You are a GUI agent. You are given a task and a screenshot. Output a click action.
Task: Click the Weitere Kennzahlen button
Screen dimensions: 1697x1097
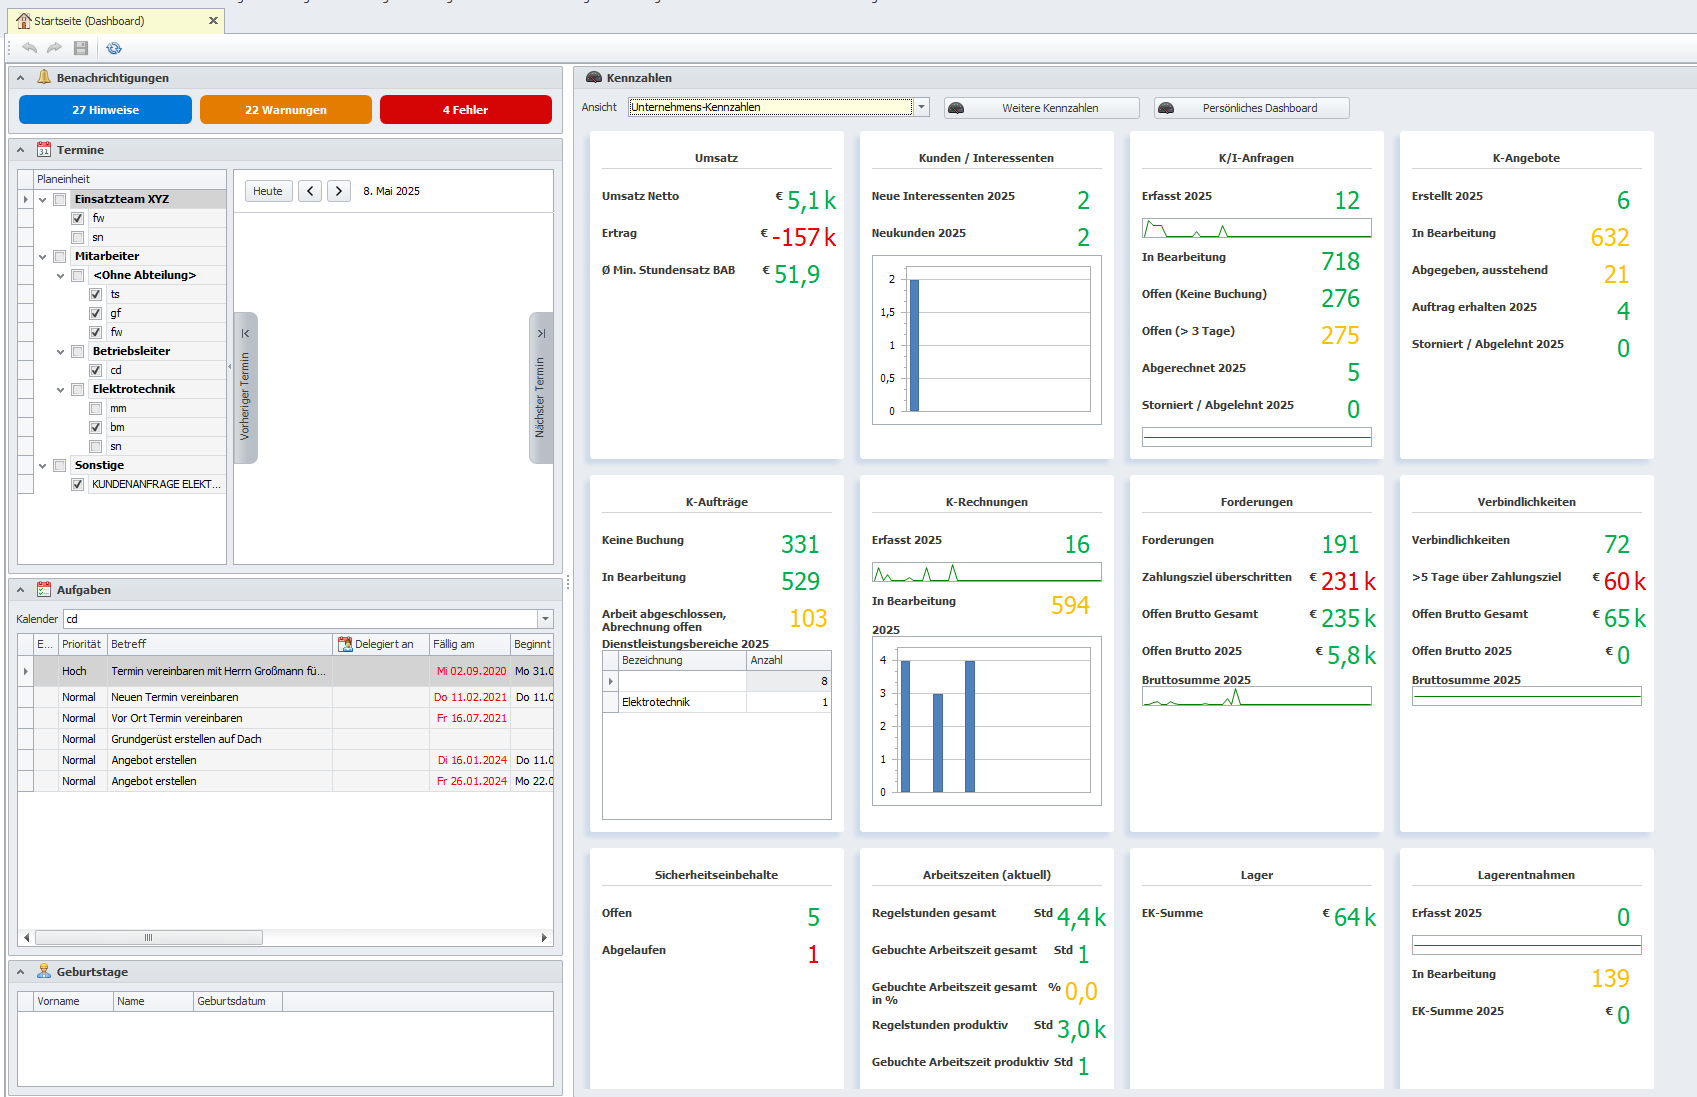point(1041,108)
